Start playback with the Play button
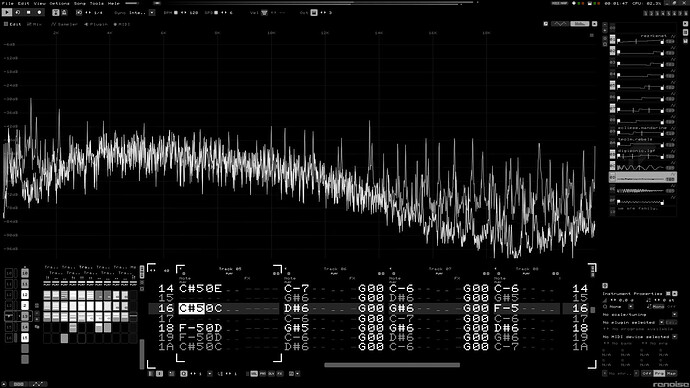This screenshot has width=690, height=388. coord(7,13)
